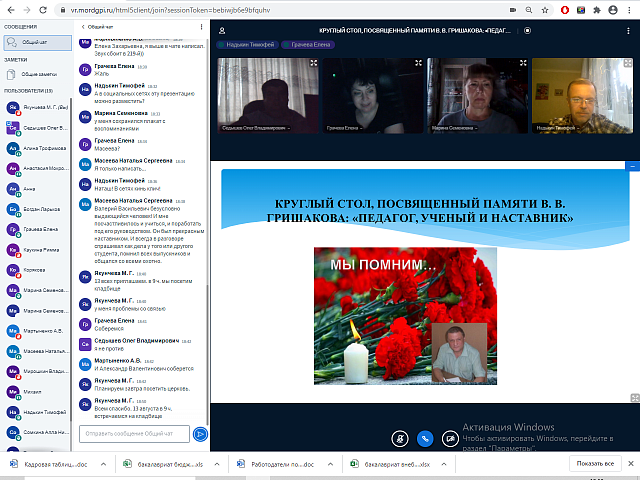Open the browser extensions puzzle icon
Screen dimensions: 640x480
click(x=597, y=10)
